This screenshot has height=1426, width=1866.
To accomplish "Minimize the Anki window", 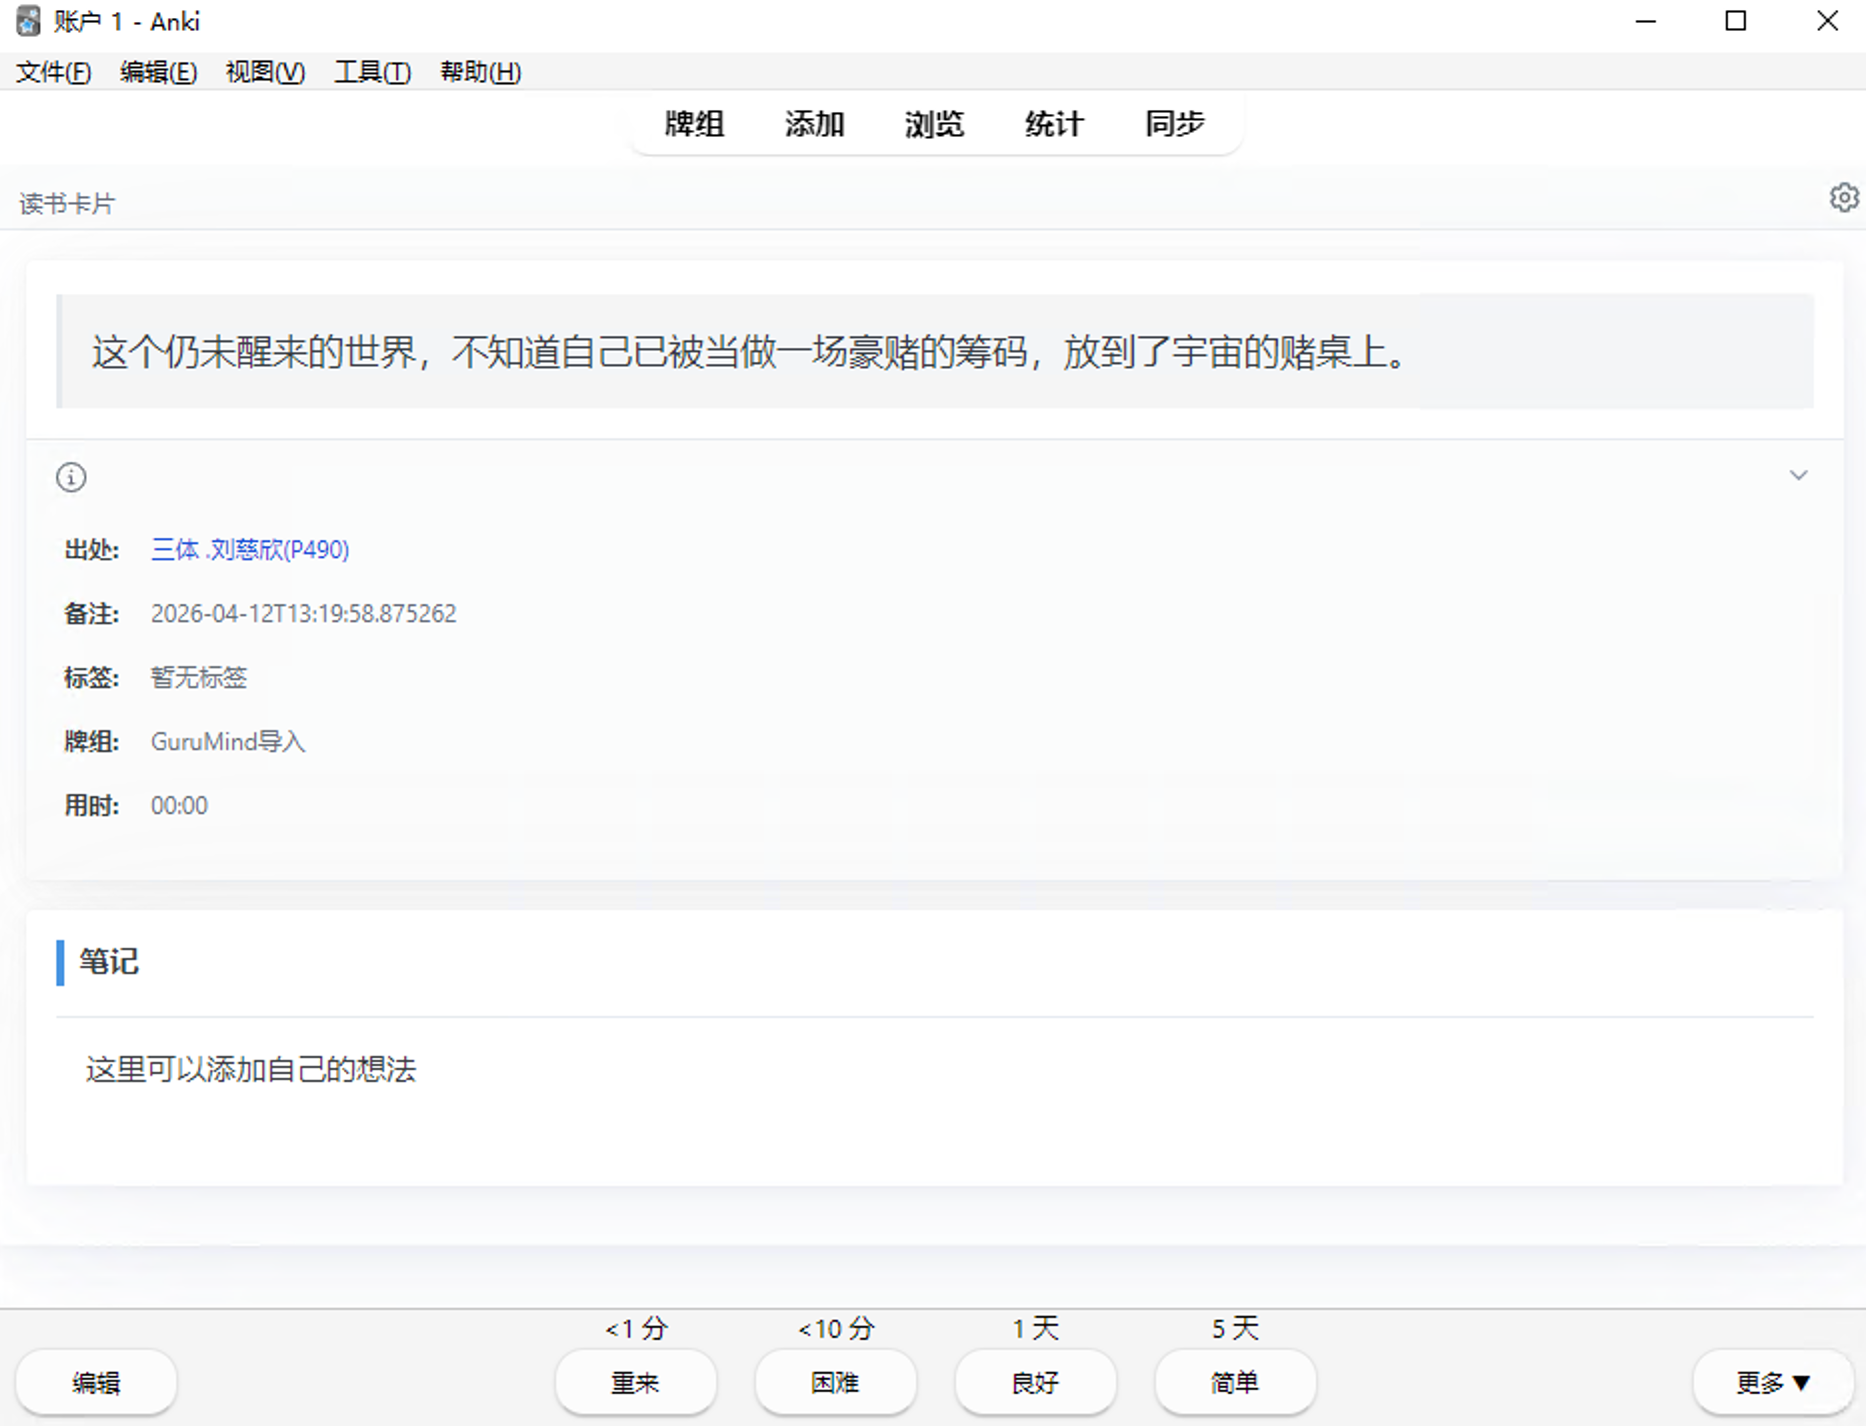I will (1646, 21).
